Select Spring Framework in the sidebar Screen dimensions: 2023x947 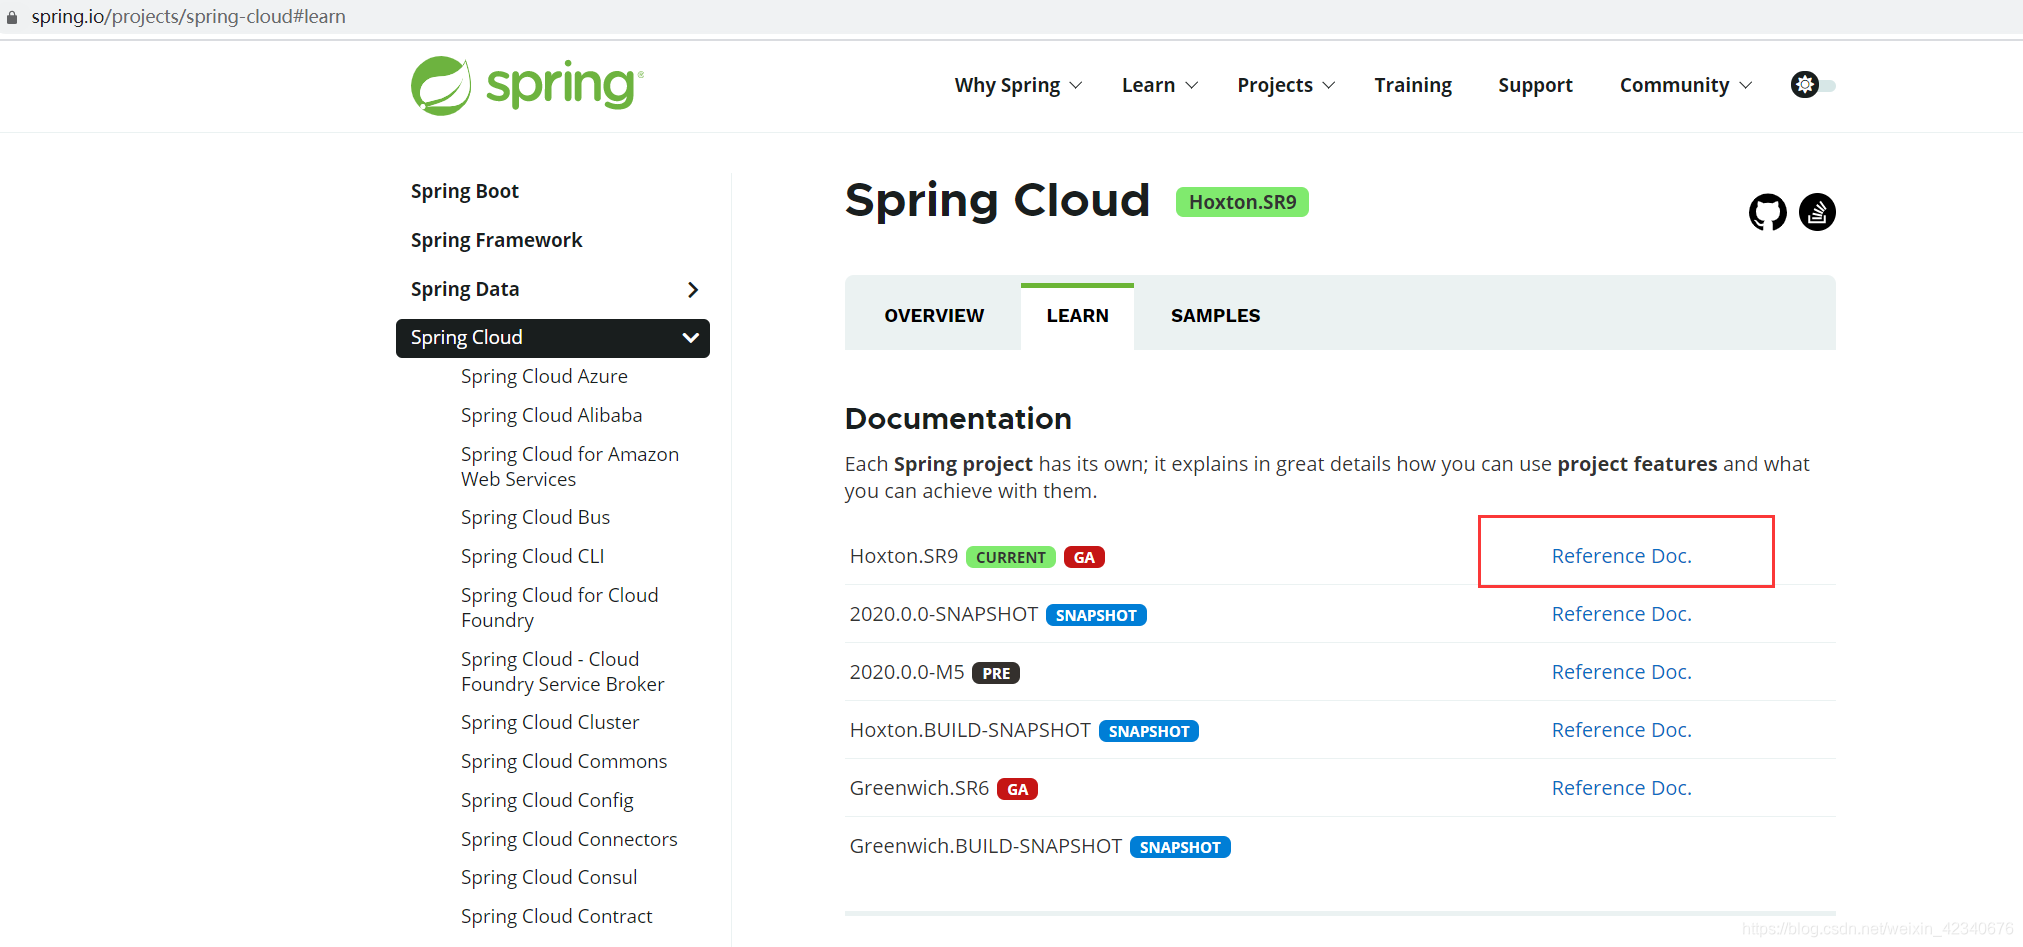click(x=496, y=240)
